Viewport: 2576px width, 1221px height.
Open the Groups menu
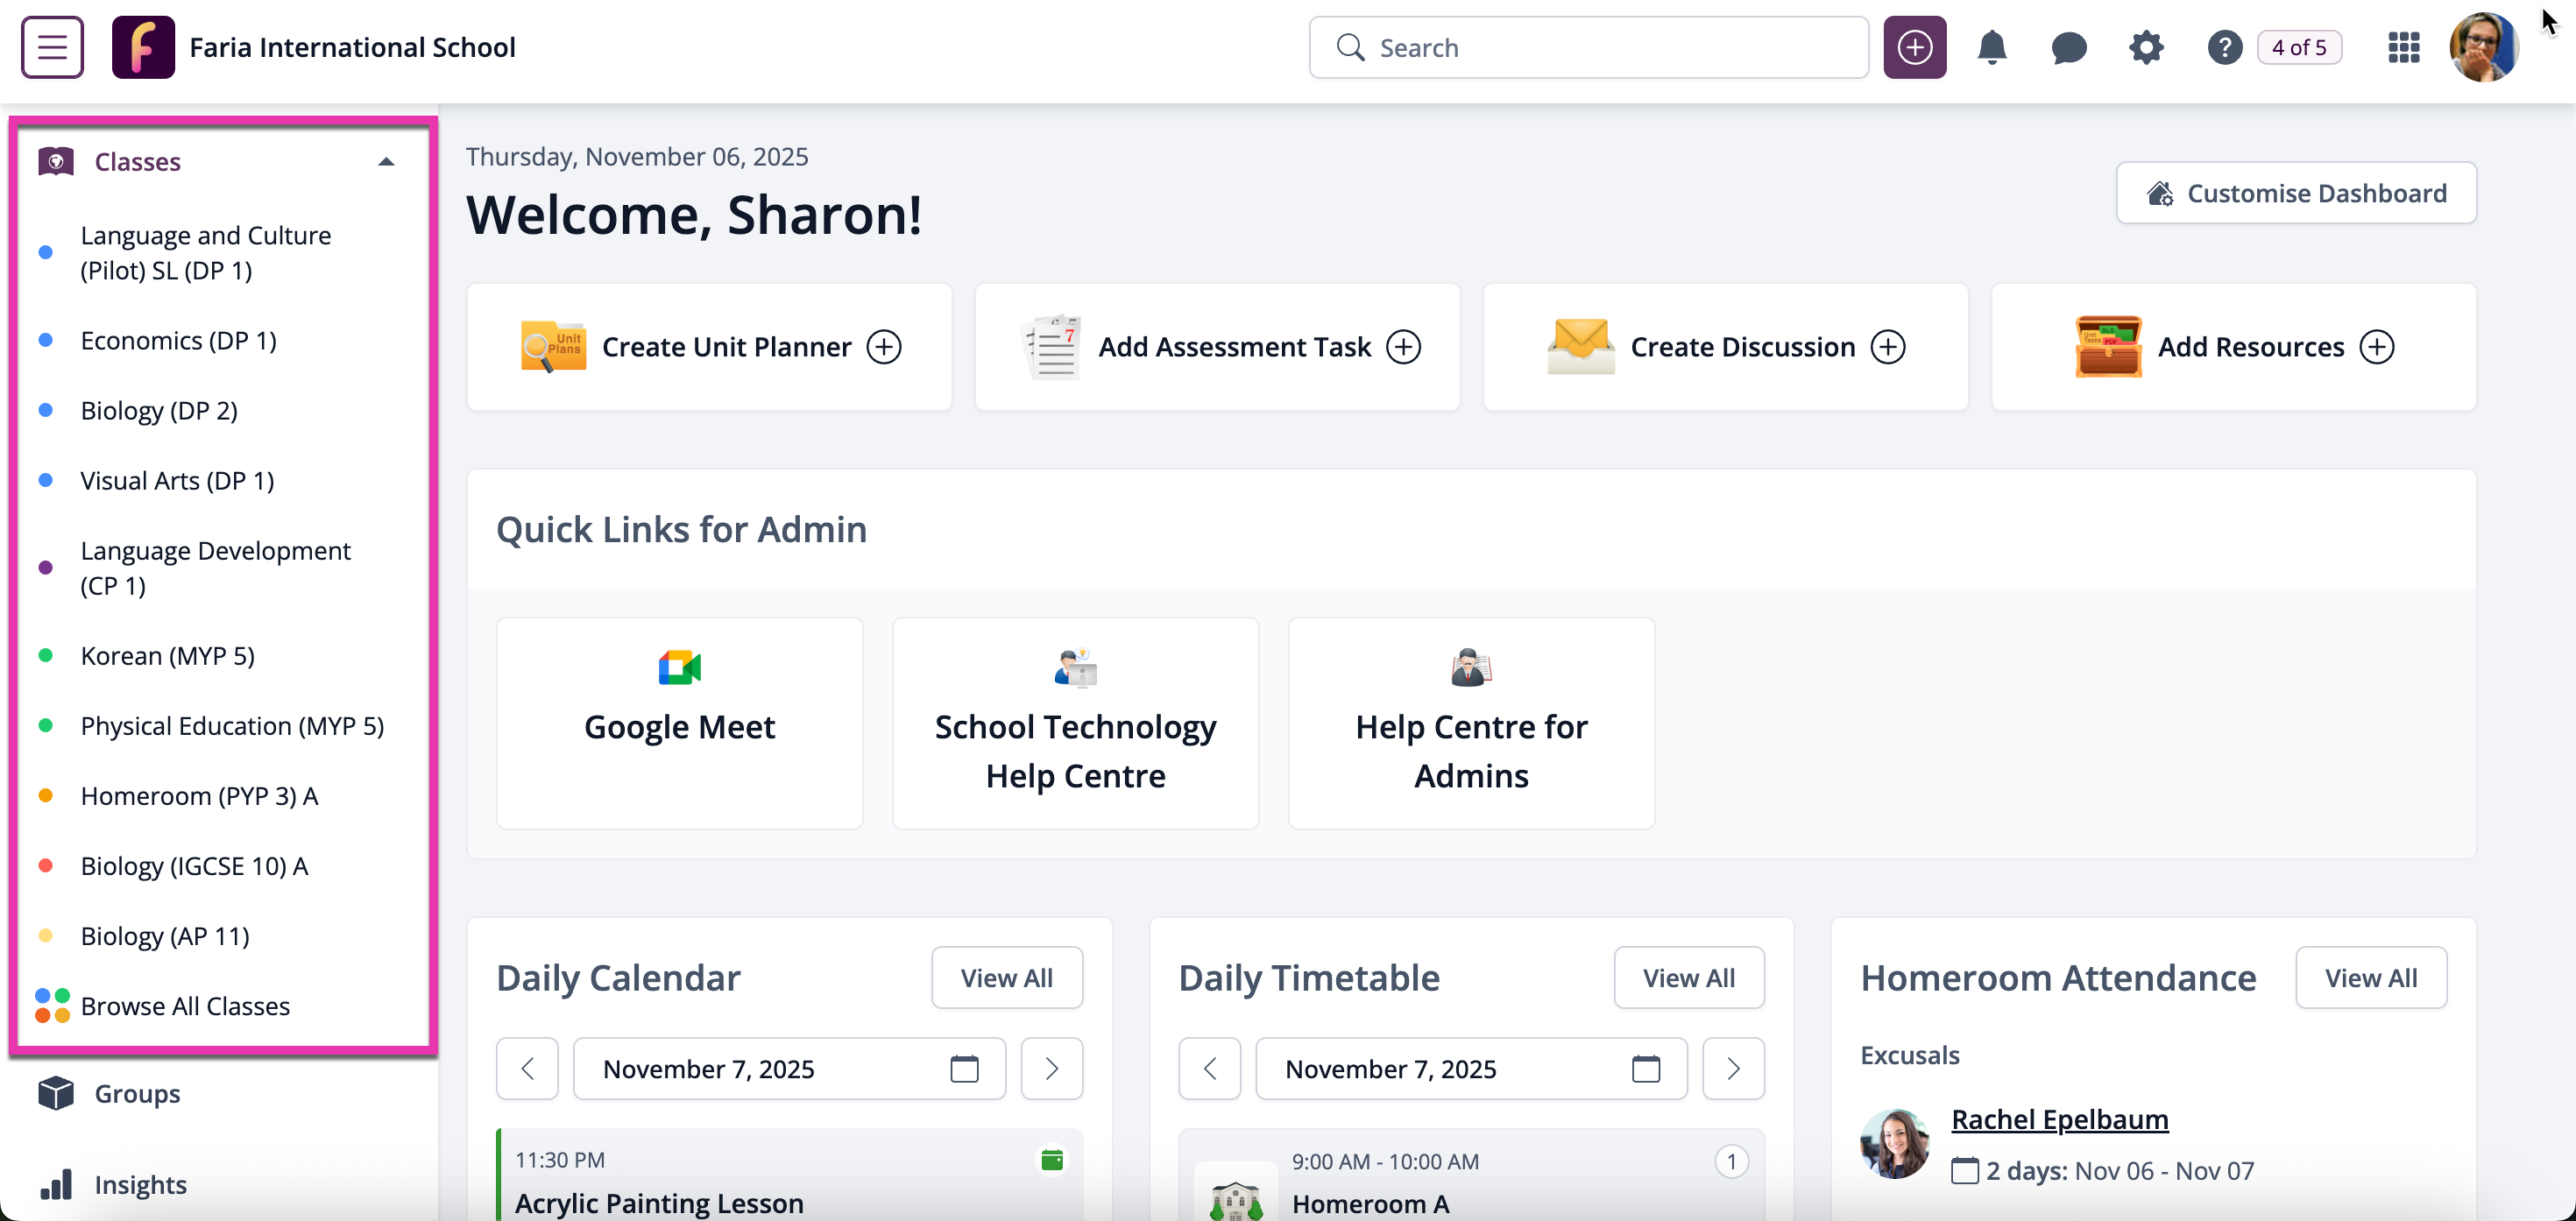pyautogui.click(x=138, y=1093)
